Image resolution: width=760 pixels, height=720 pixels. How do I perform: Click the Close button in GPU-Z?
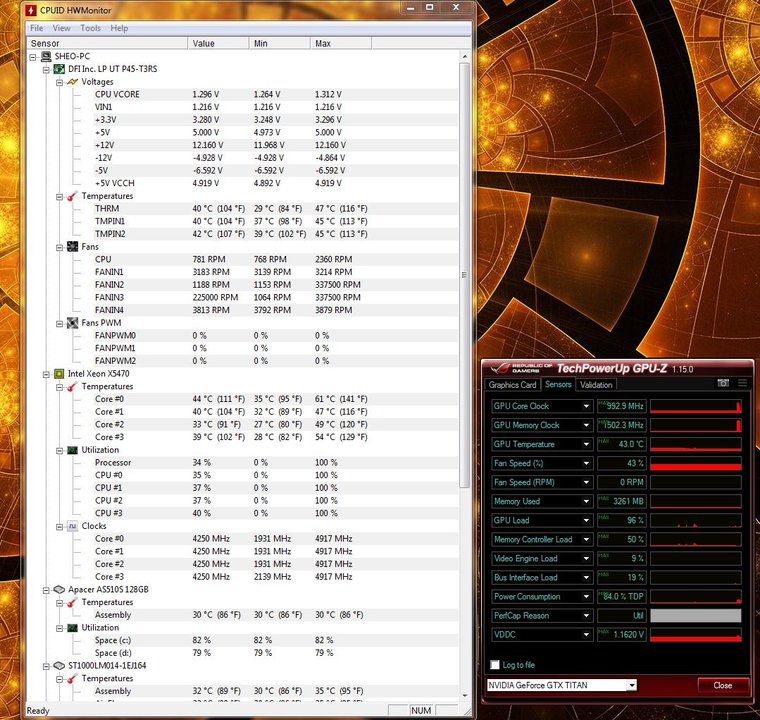pos(722,685)
